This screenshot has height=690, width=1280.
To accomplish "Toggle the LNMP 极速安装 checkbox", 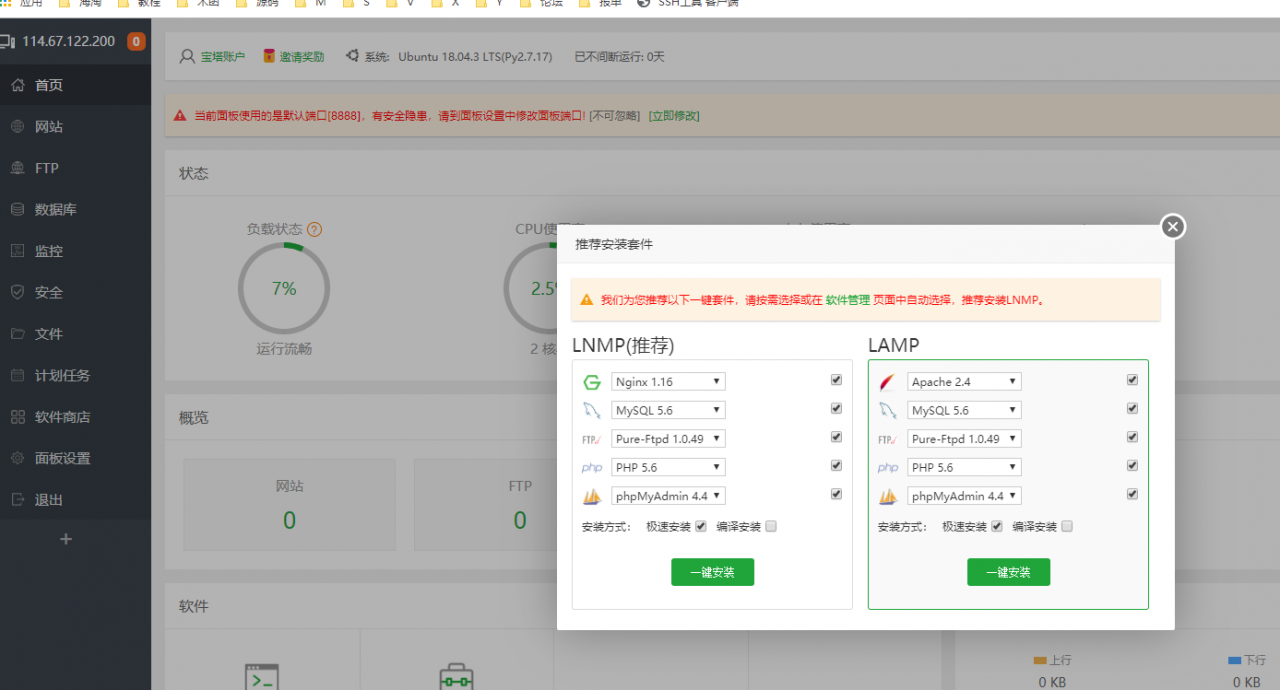I will [x=701, y=526].
